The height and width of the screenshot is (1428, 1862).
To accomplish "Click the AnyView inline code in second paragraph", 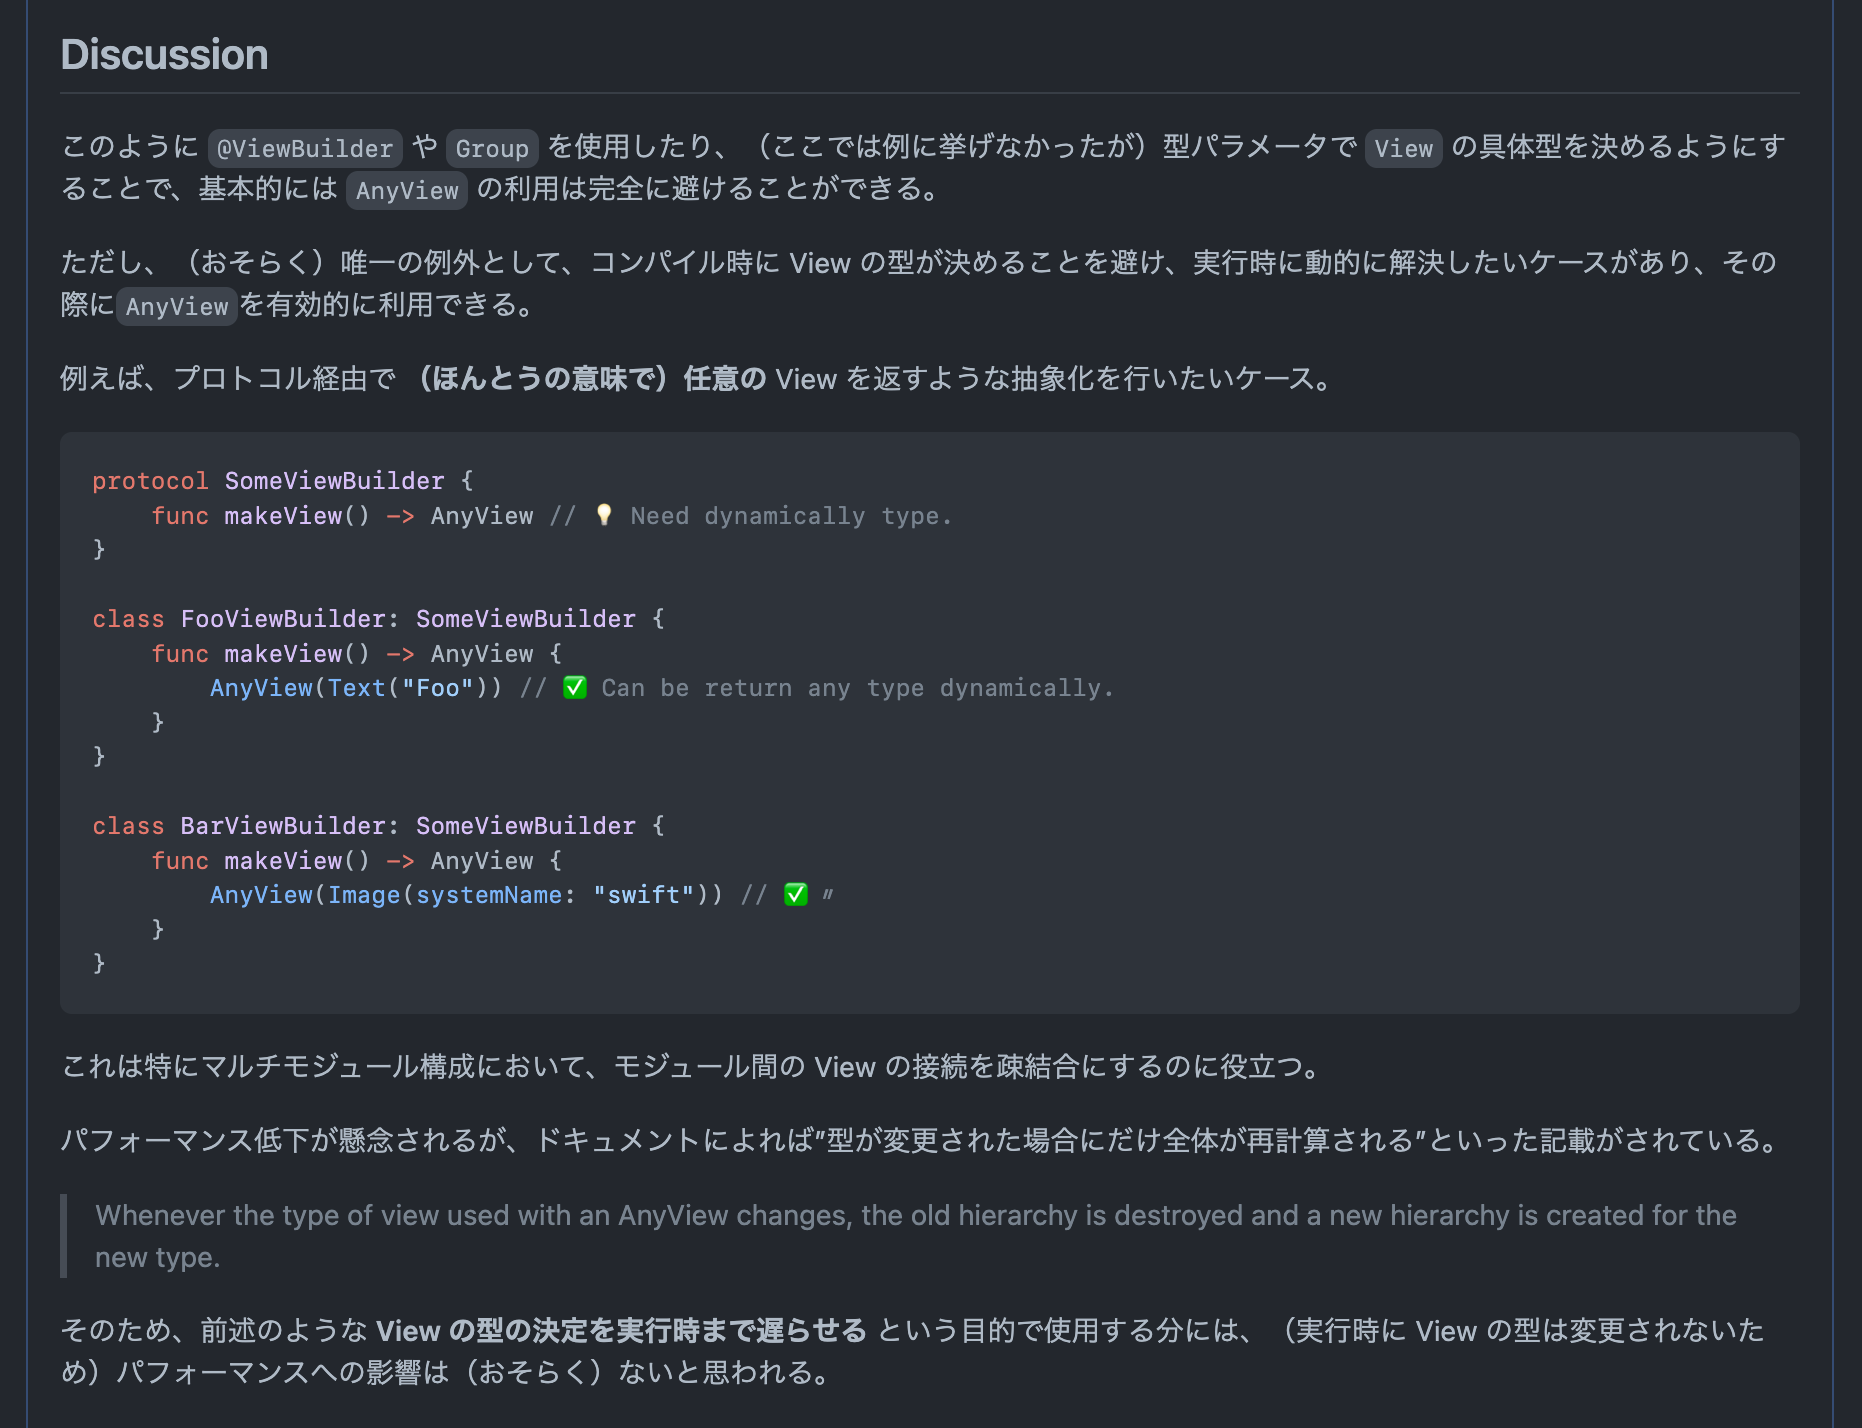I will [x=177, y=306].
